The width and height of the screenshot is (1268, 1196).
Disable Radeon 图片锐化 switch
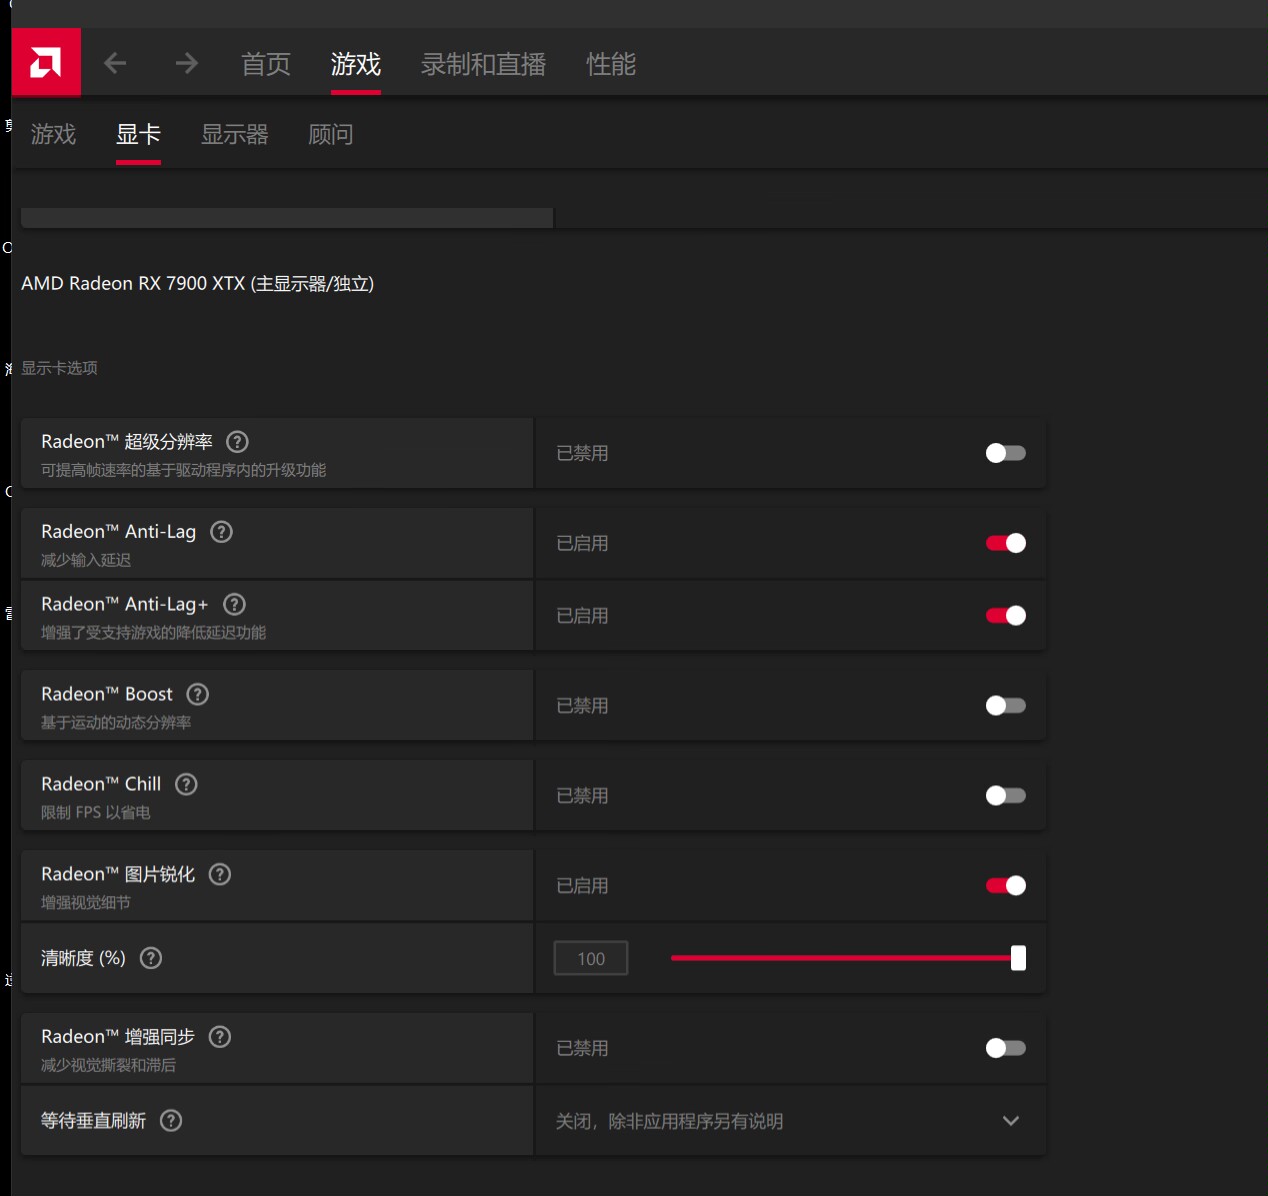1005,885
